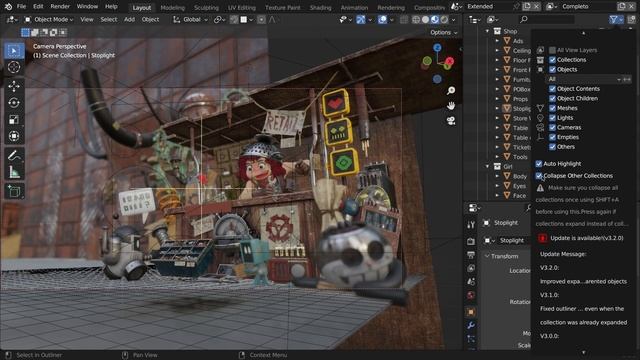This screenshot has width=640, height=360.
Task: Click the Update is available button
Action: [x=587, y=238]
